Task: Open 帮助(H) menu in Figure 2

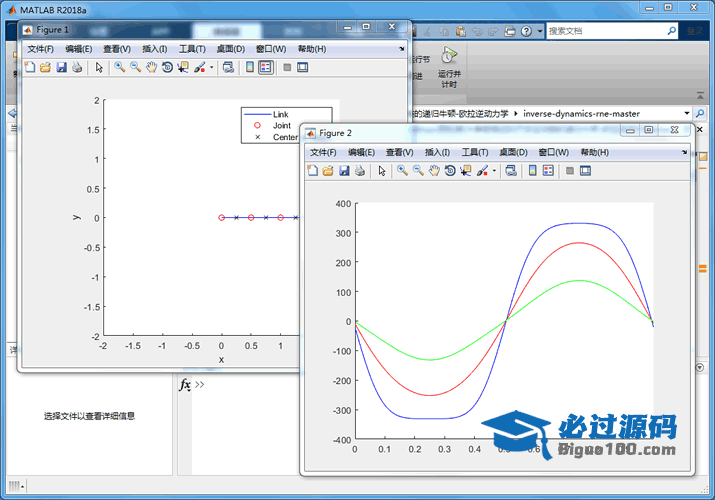Action: 595,152
